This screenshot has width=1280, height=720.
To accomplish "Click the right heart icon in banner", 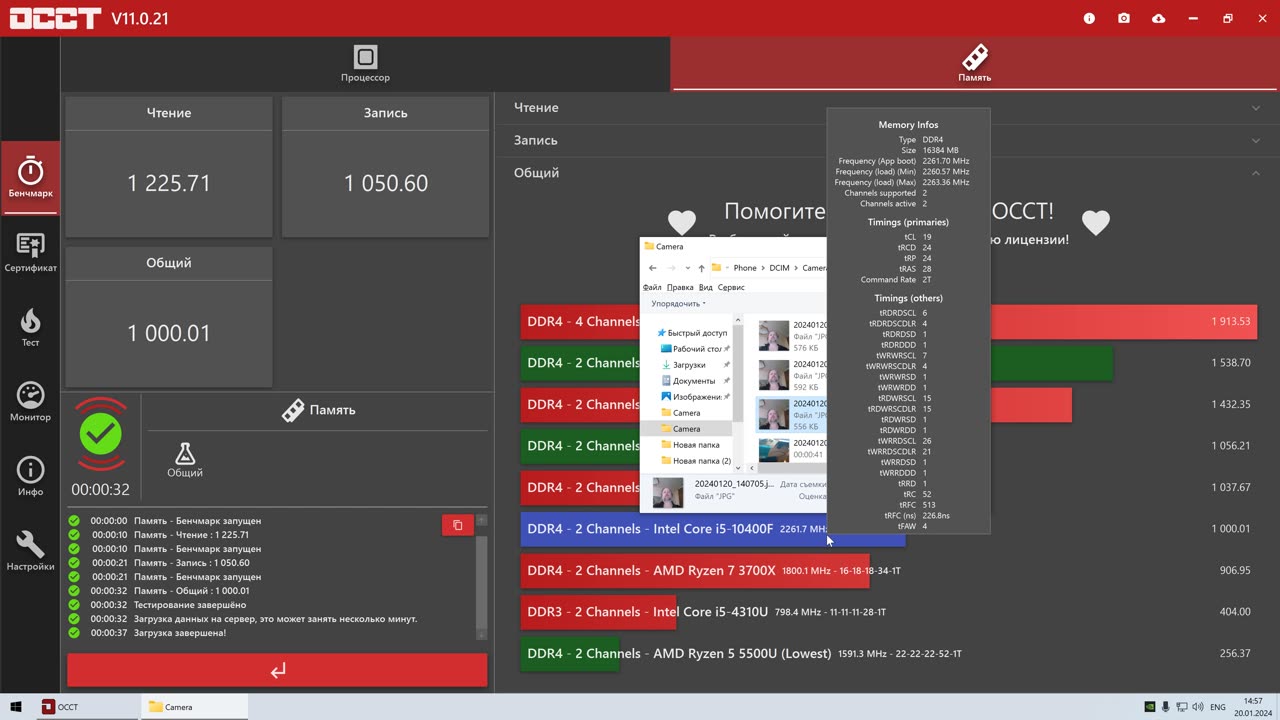I will (x=1096, y=222).
